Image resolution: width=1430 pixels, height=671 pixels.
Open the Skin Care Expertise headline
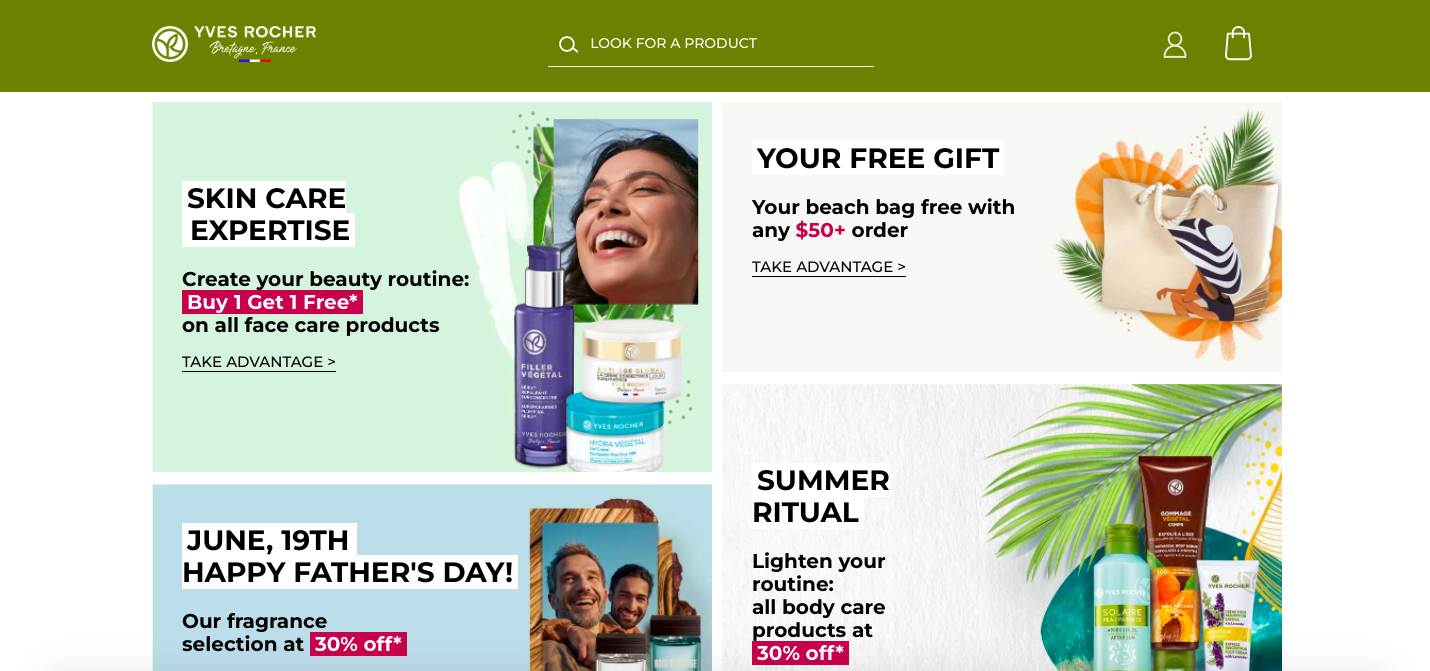(268, 214)
